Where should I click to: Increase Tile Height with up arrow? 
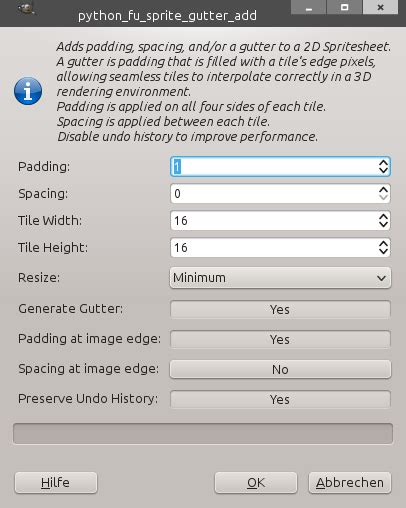383,243
